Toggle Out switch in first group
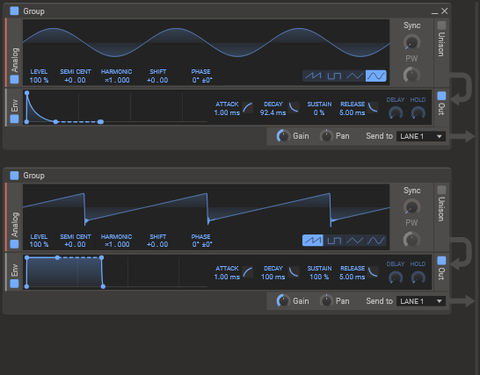Viewport: 480px width, 375px height. point(441,96)
